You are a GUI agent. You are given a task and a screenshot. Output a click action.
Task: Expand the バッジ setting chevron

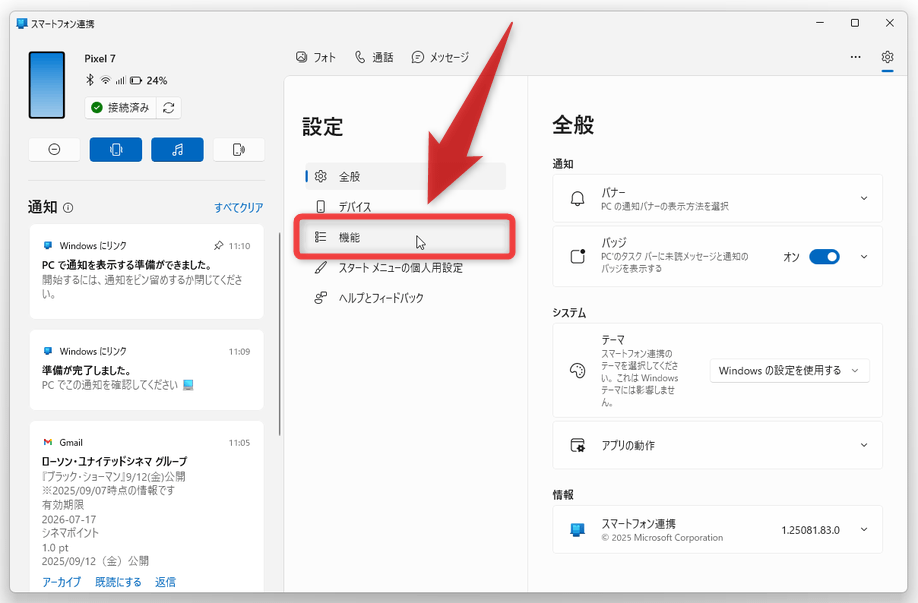click(x=864, y=257)
